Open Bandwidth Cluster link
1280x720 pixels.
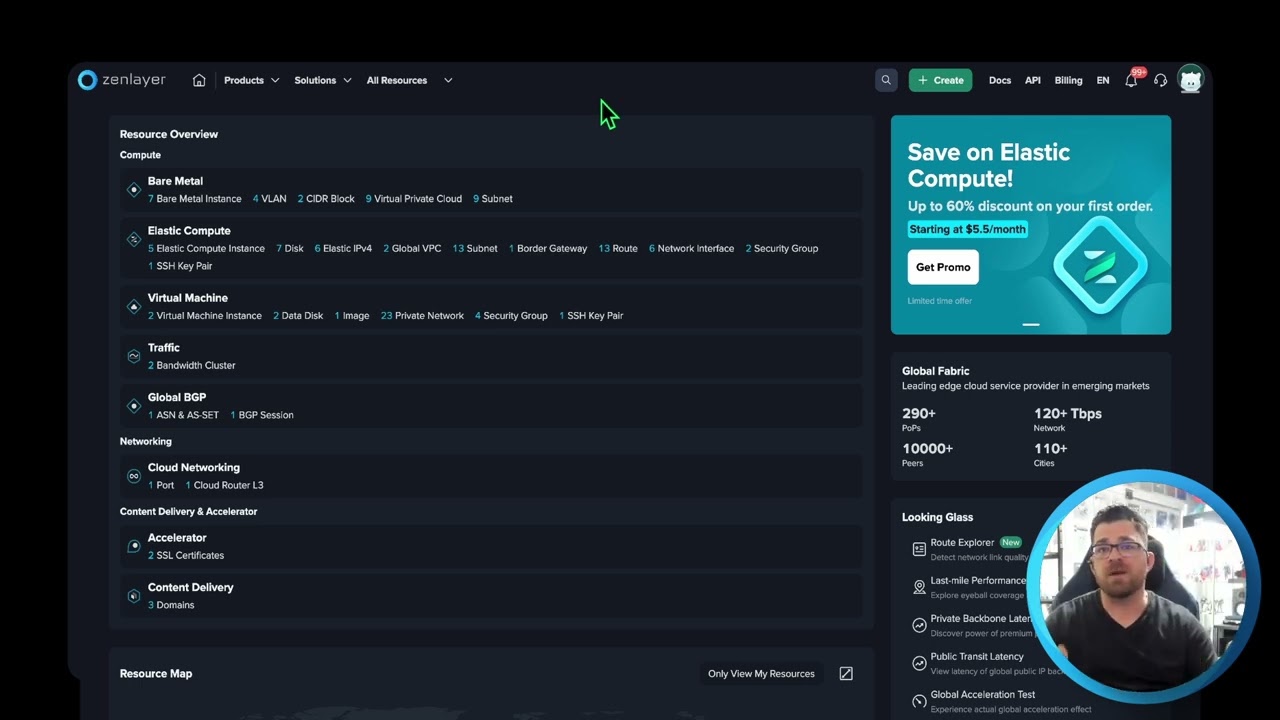click(192, 366)
